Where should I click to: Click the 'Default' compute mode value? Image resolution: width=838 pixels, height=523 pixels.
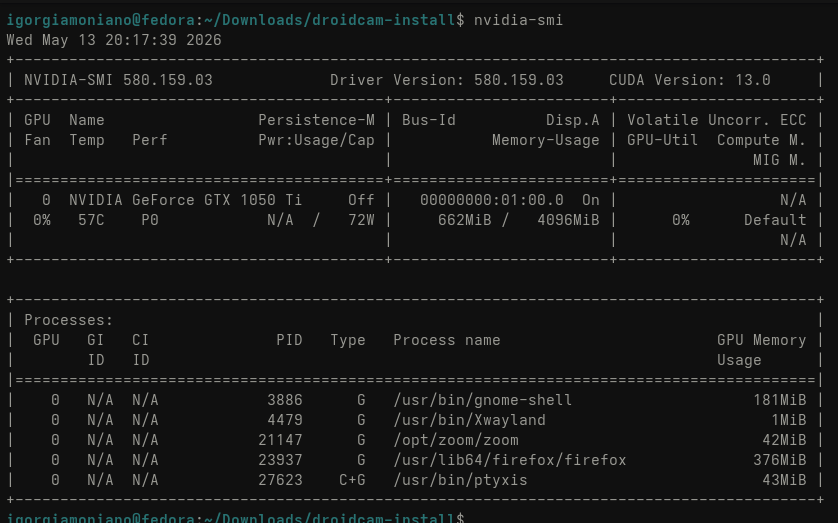point(775,220)
